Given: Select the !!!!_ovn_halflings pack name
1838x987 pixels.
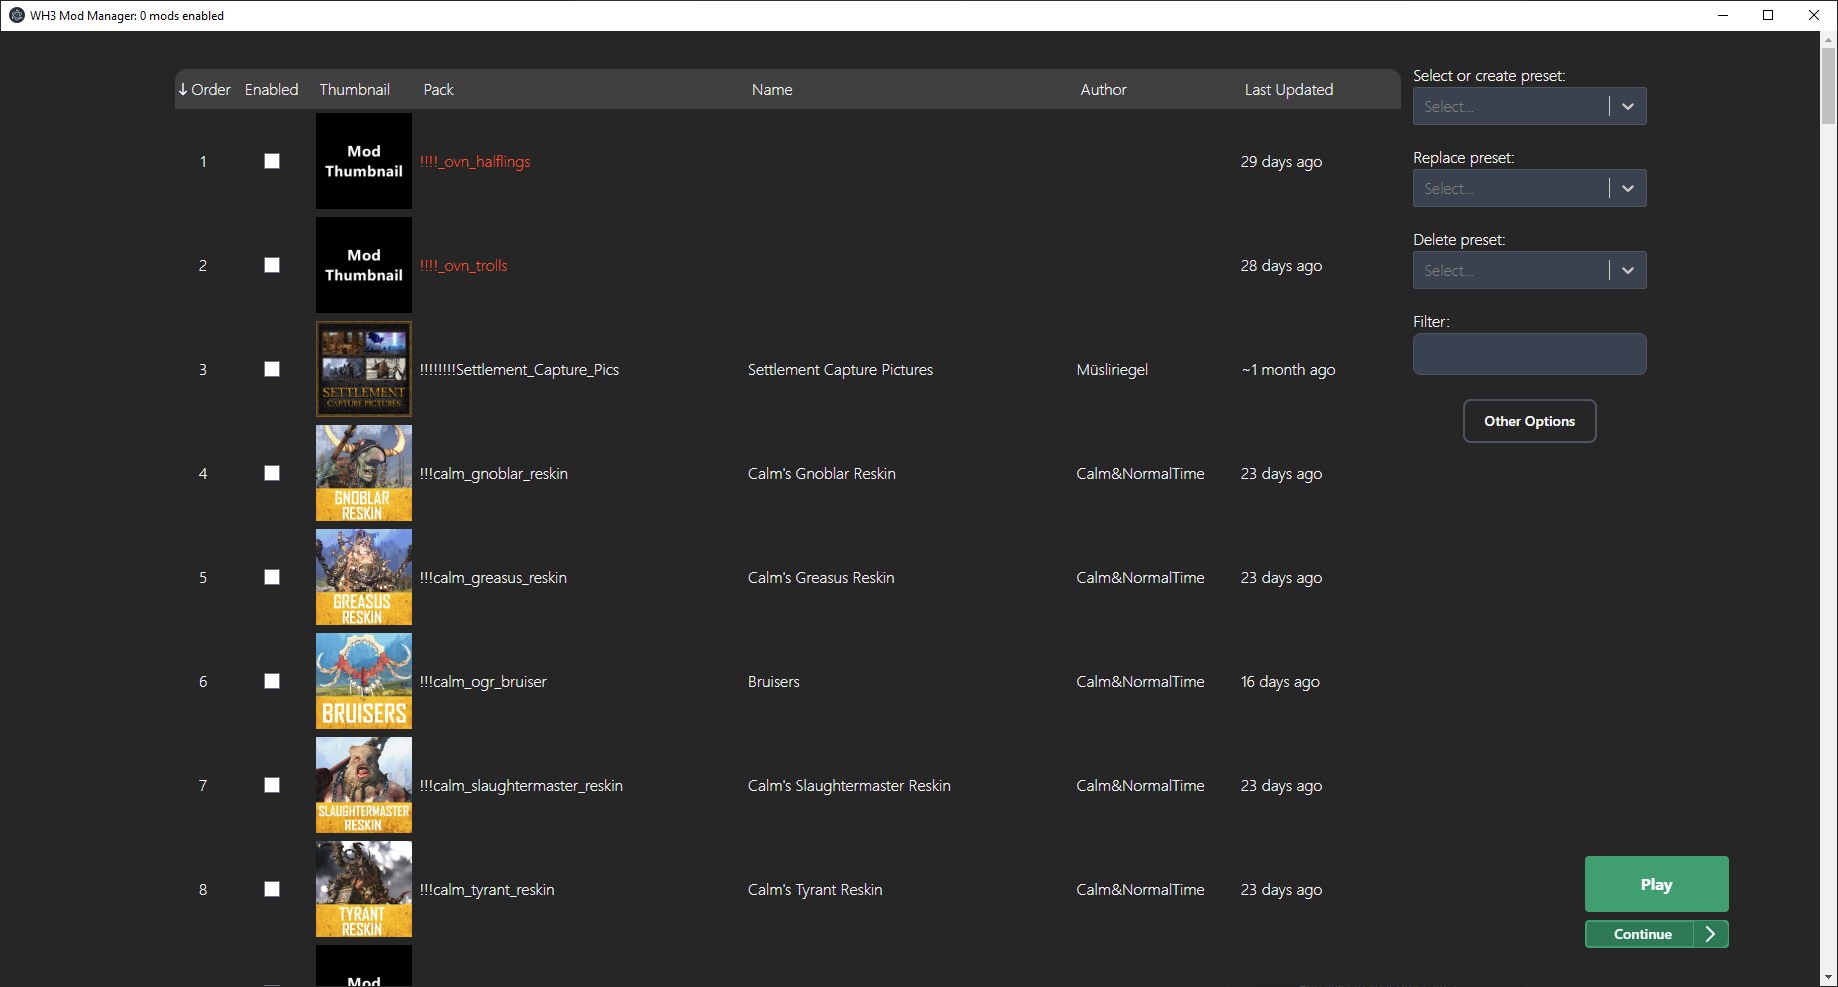Looking at the screenshot, I should (x=475, y=162).
